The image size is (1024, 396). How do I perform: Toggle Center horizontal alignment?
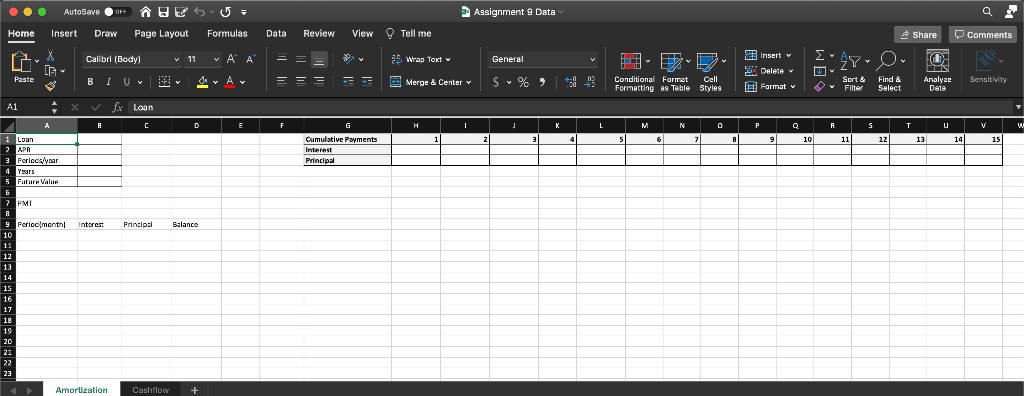300,82
